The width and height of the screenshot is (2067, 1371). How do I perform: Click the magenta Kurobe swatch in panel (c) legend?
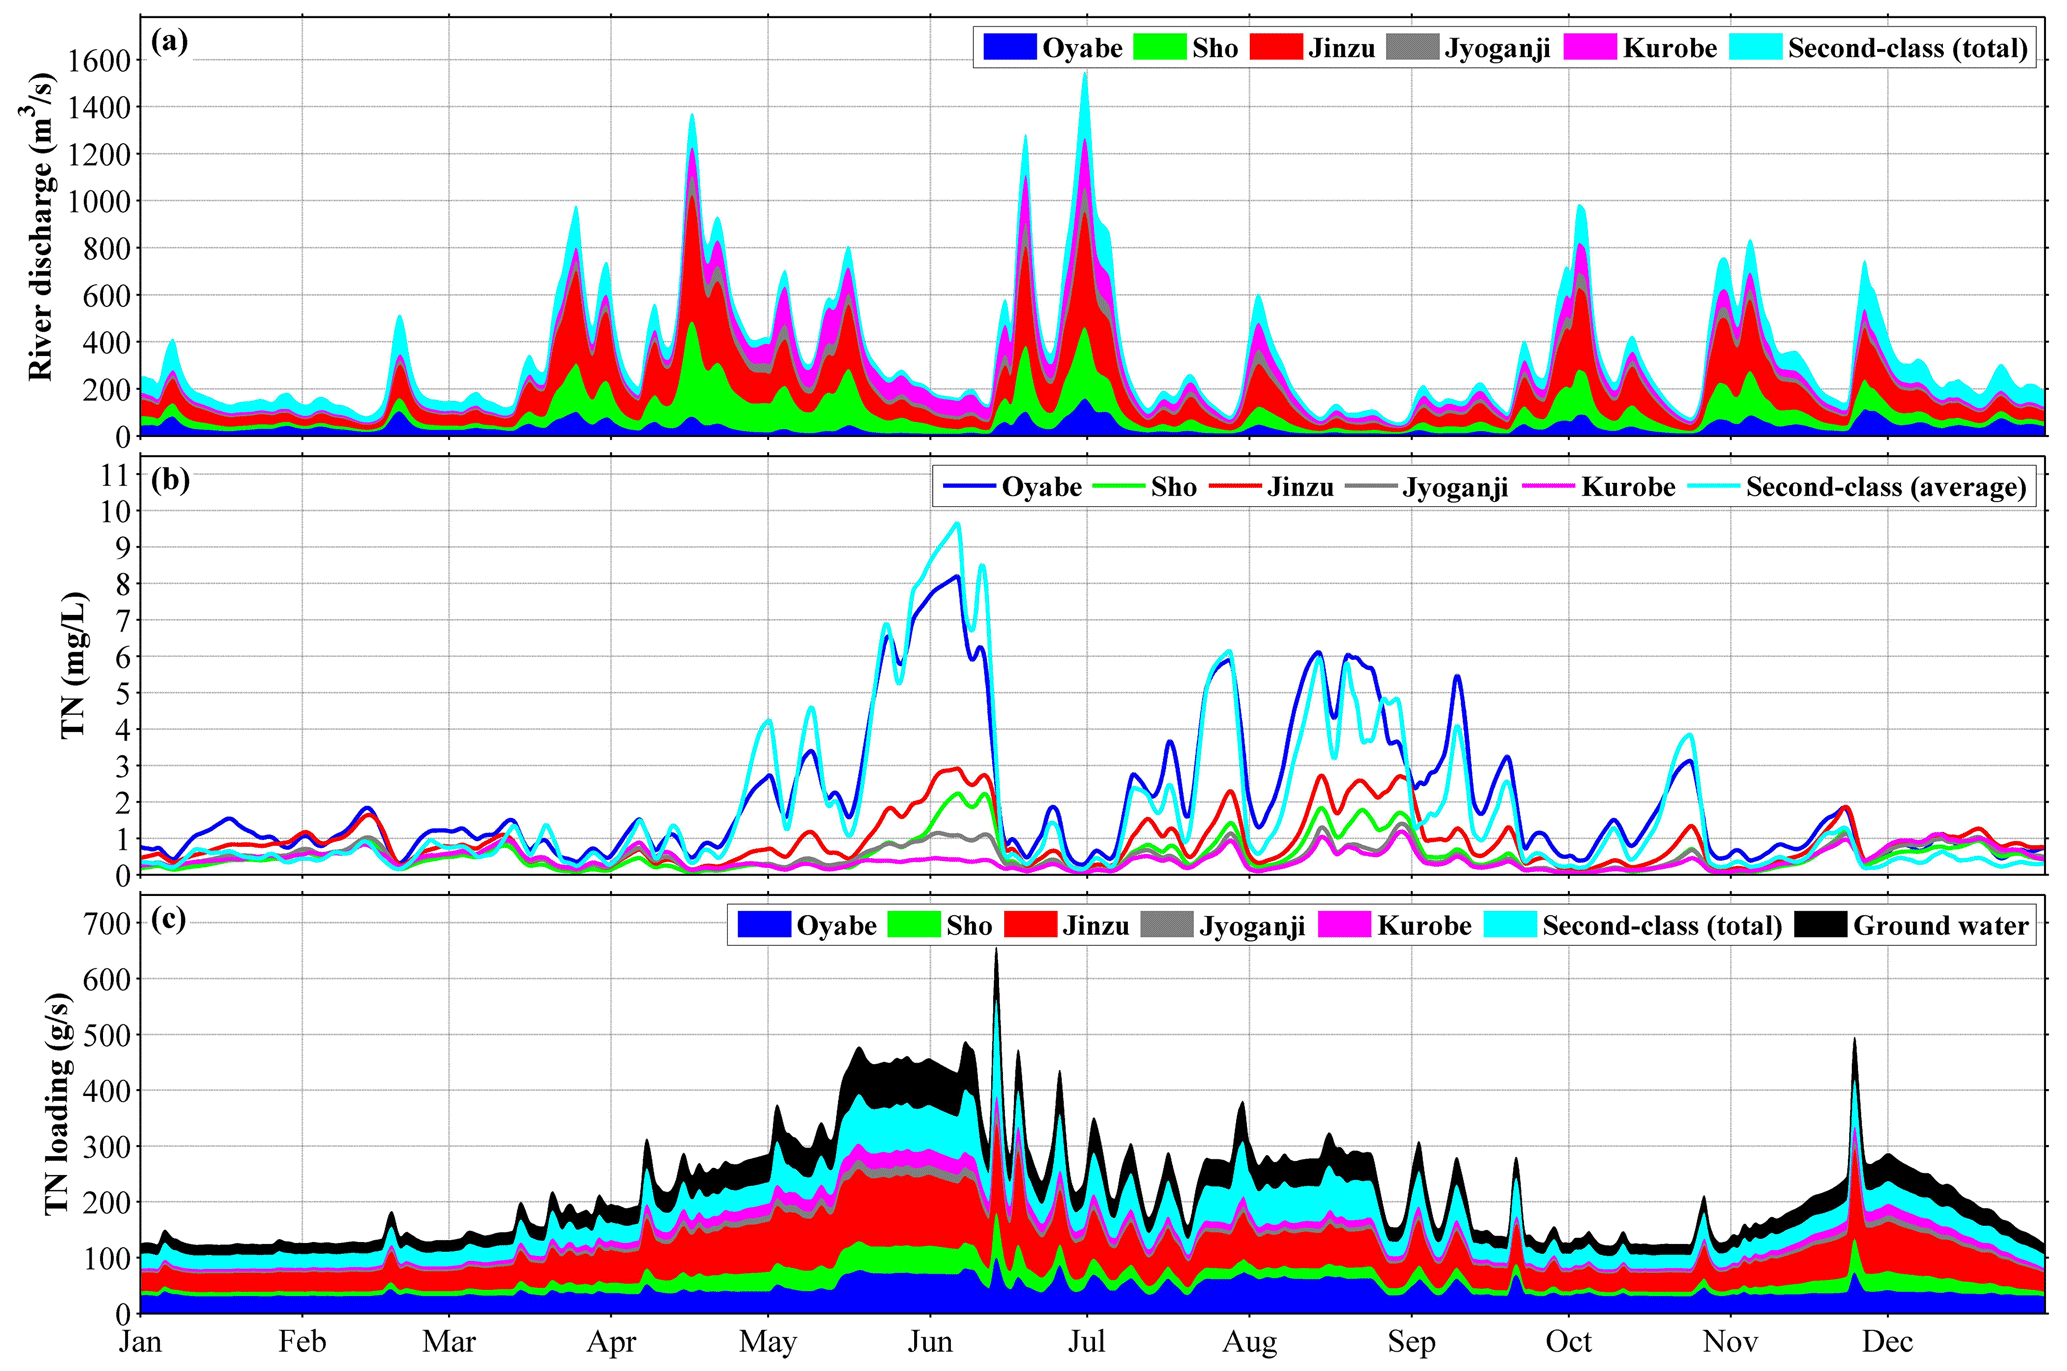pyautogui.click(x=1345, y=925)
